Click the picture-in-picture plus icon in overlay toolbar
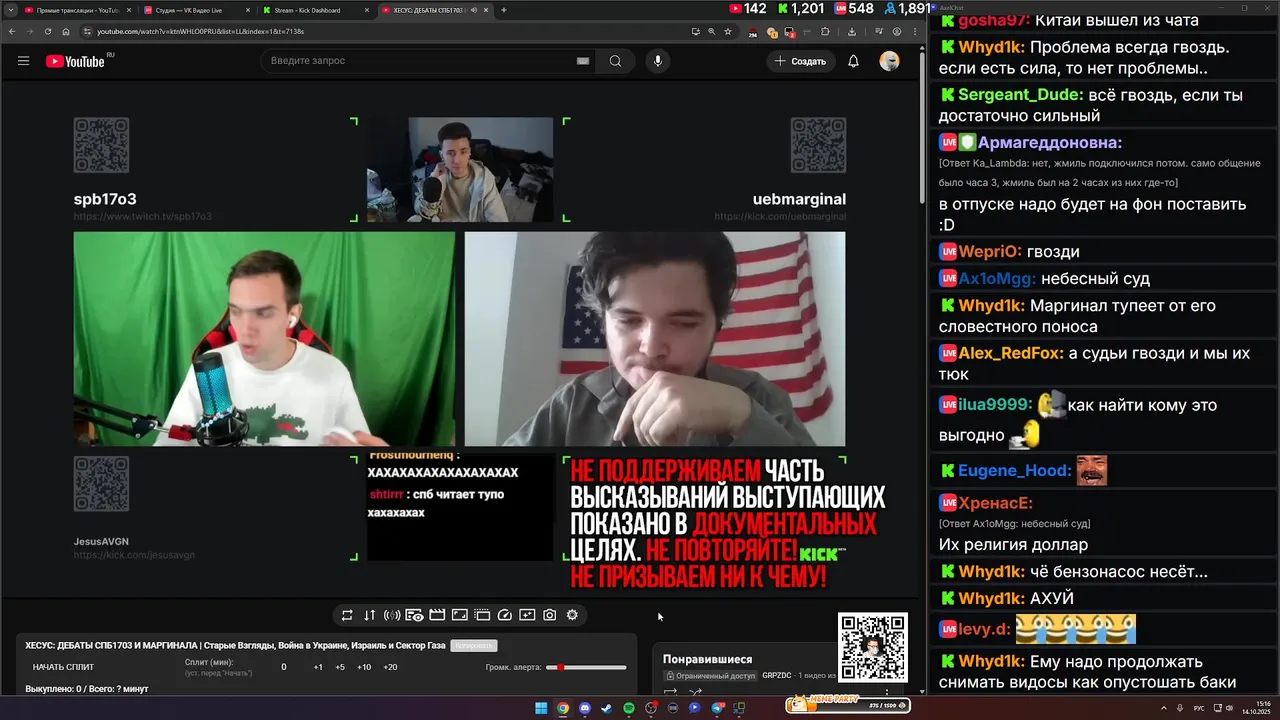Screen dimensions: 1280x720 [527, 615]
